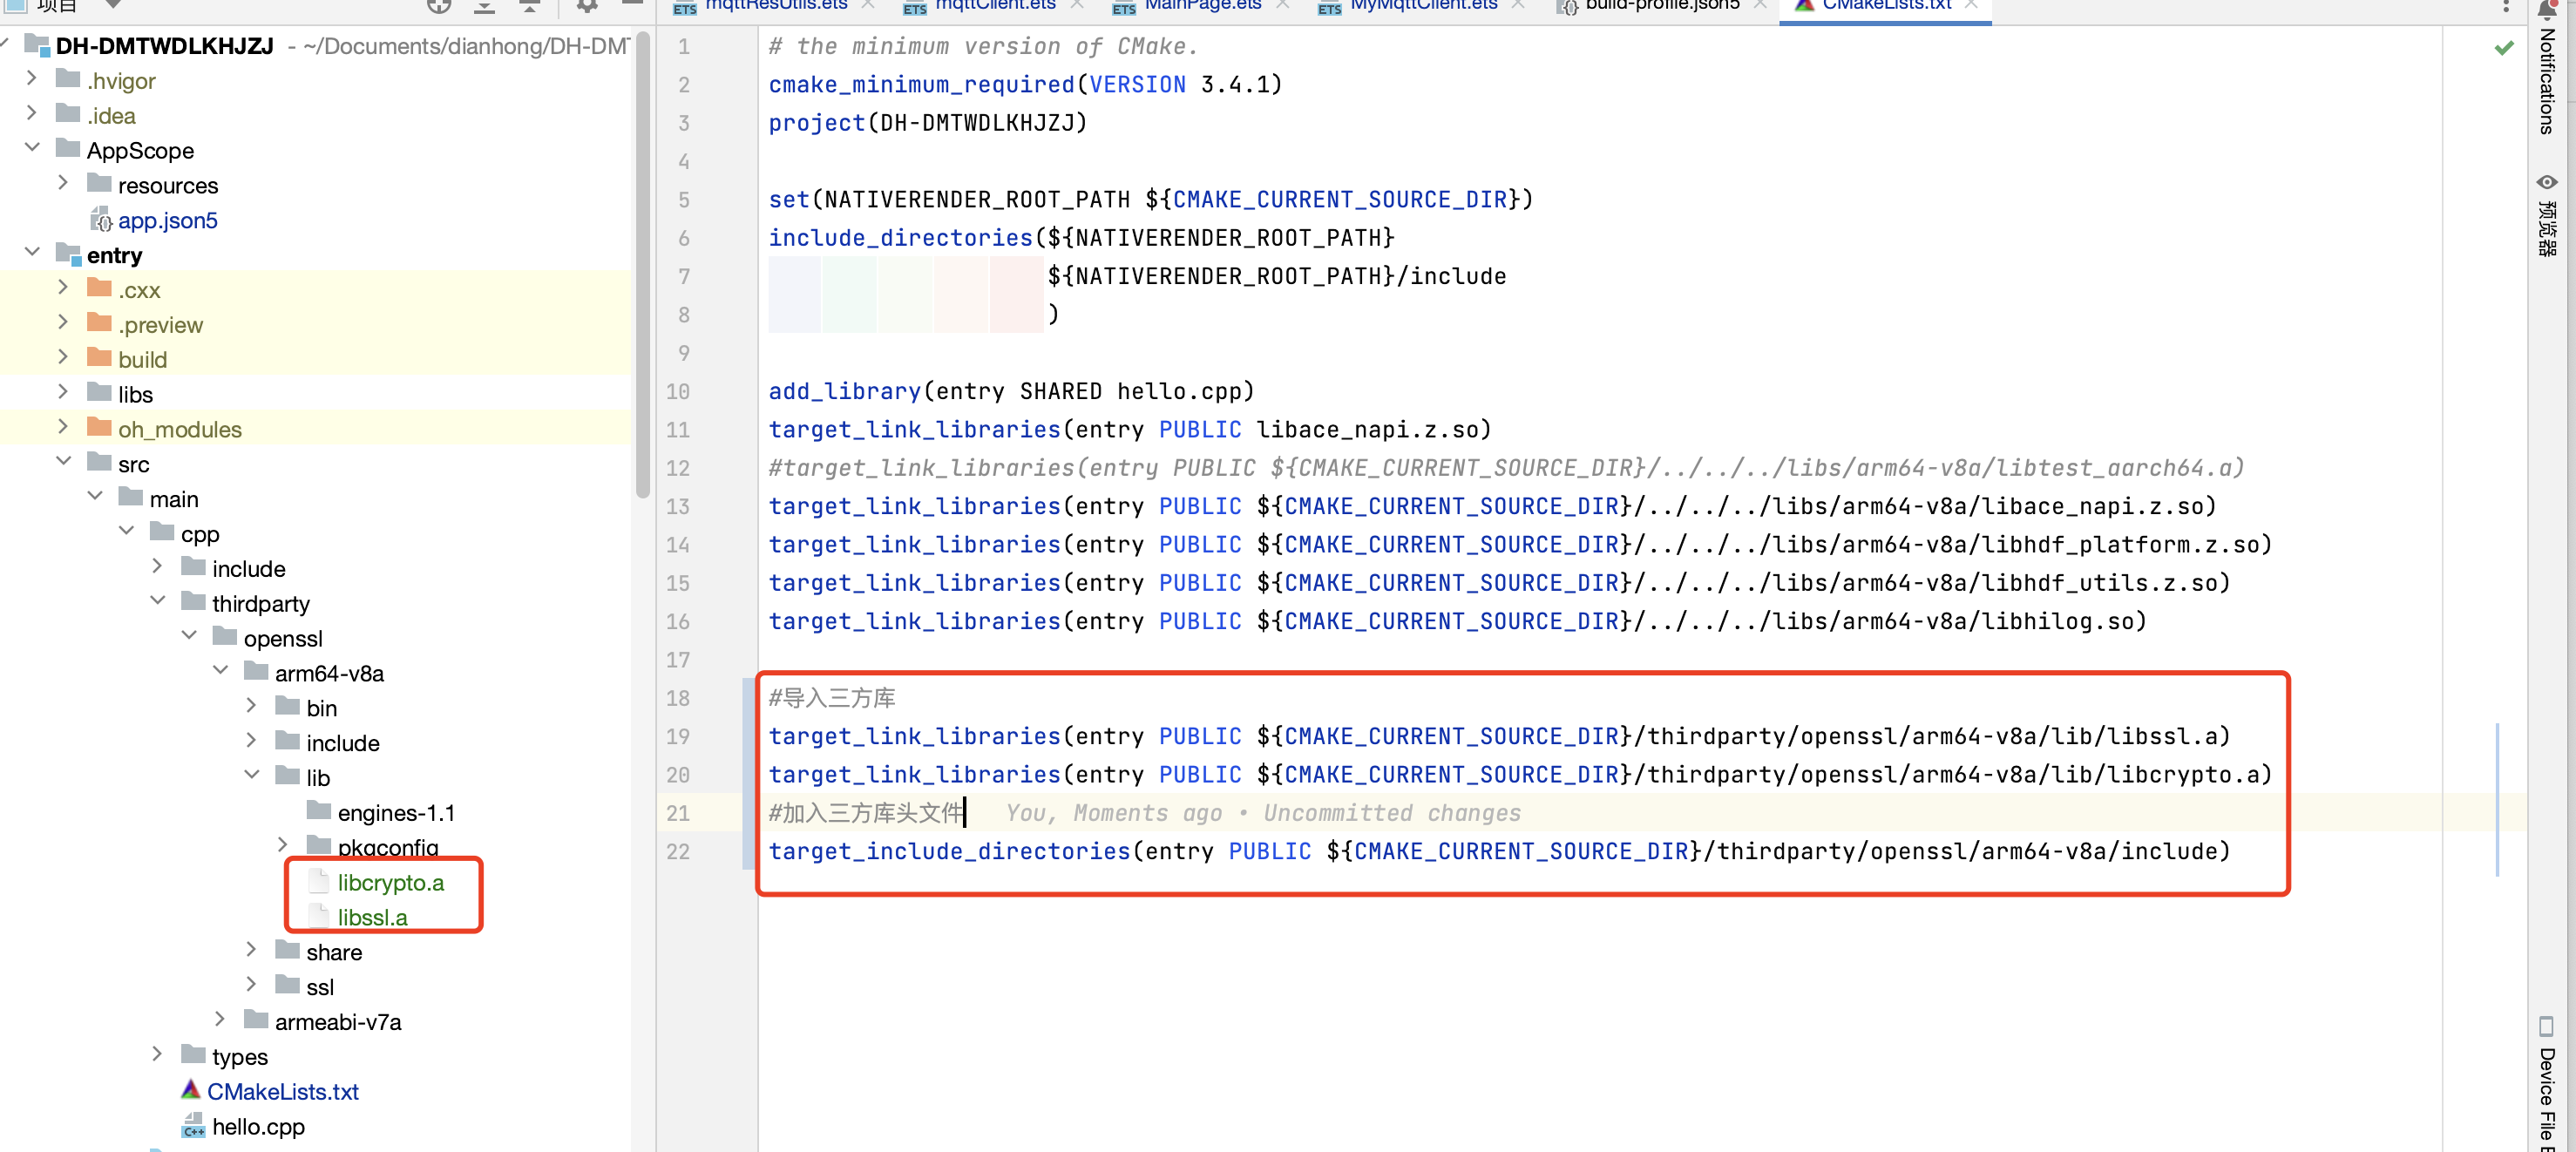Open CMakeLists.txt in the project tree
Viewport: 2576px width, 1152px height.
(282, 1091)
